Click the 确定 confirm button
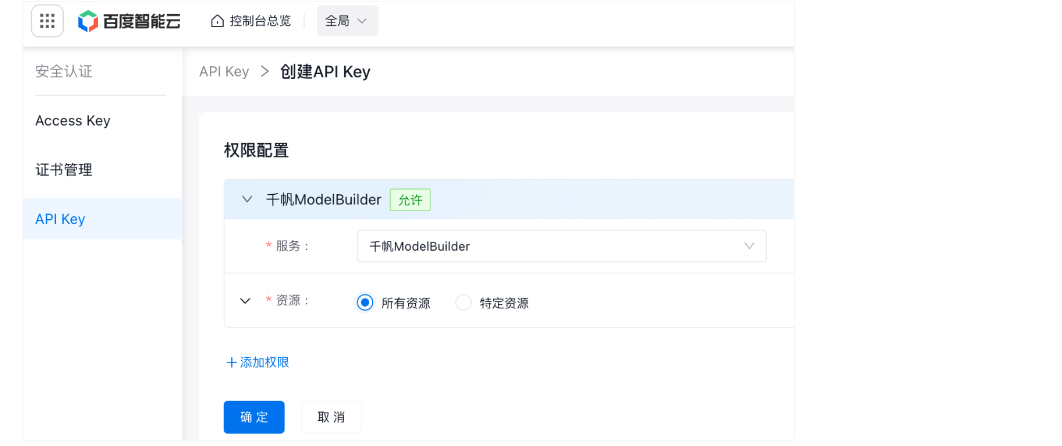 point(254,418)
